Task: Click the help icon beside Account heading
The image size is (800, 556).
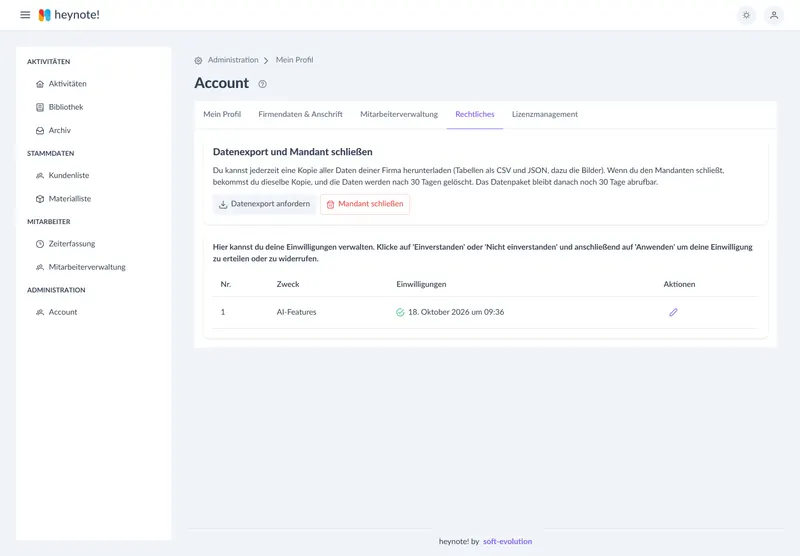Action: (262, 84)
